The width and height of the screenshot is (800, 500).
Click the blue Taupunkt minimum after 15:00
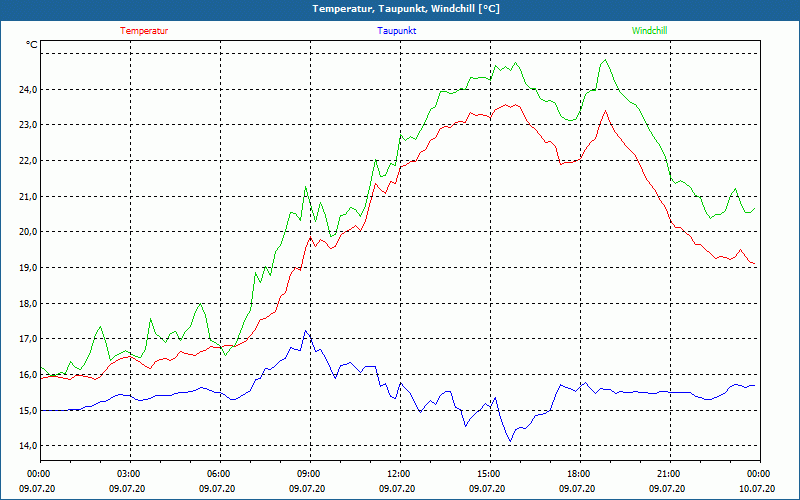pyautogui.click(x=510, y=441)
